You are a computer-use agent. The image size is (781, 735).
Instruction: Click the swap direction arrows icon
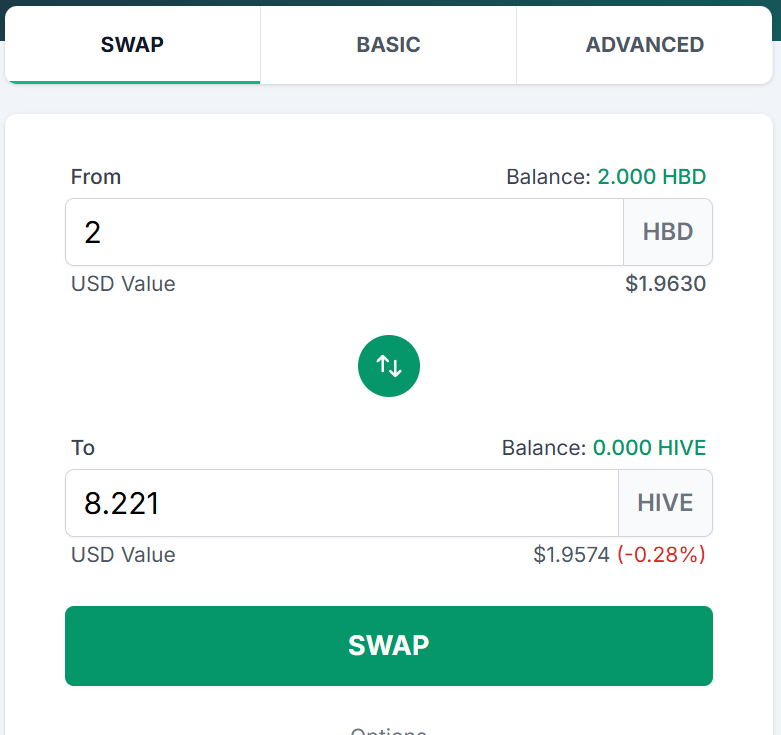tap(389, 366)
